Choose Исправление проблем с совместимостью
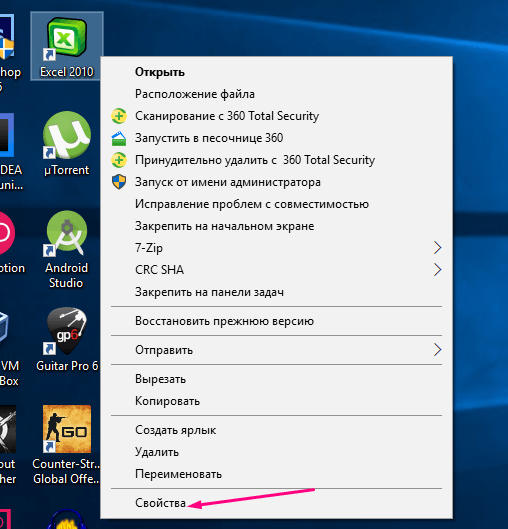This screenshot has width=508, height=529. 276,204
